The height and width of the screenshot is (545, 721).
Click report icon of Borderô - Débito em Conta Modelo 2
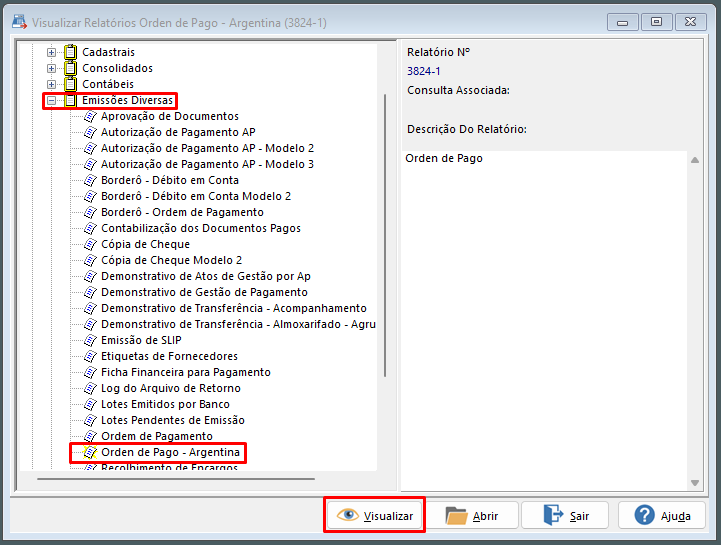click(x=91, y=196)
